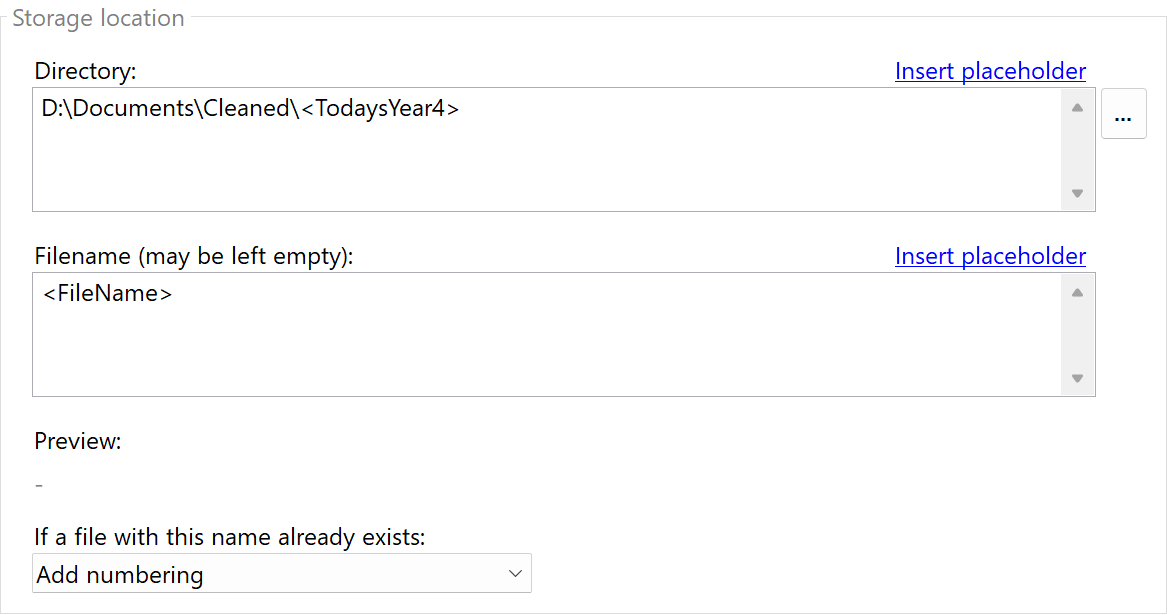The width and height of the screenshot is (1167, 615).
Task: Click the 'Storage location' group heading
Action: click(x=98, y=18)
